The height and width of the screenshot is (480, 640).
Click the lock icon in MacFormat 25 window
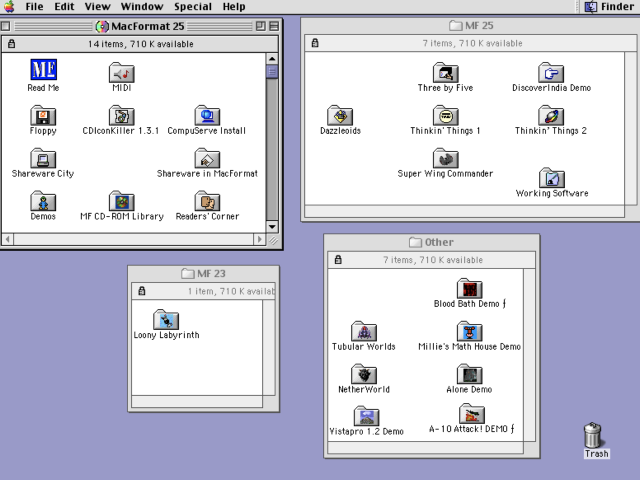[x=11, y=44]
